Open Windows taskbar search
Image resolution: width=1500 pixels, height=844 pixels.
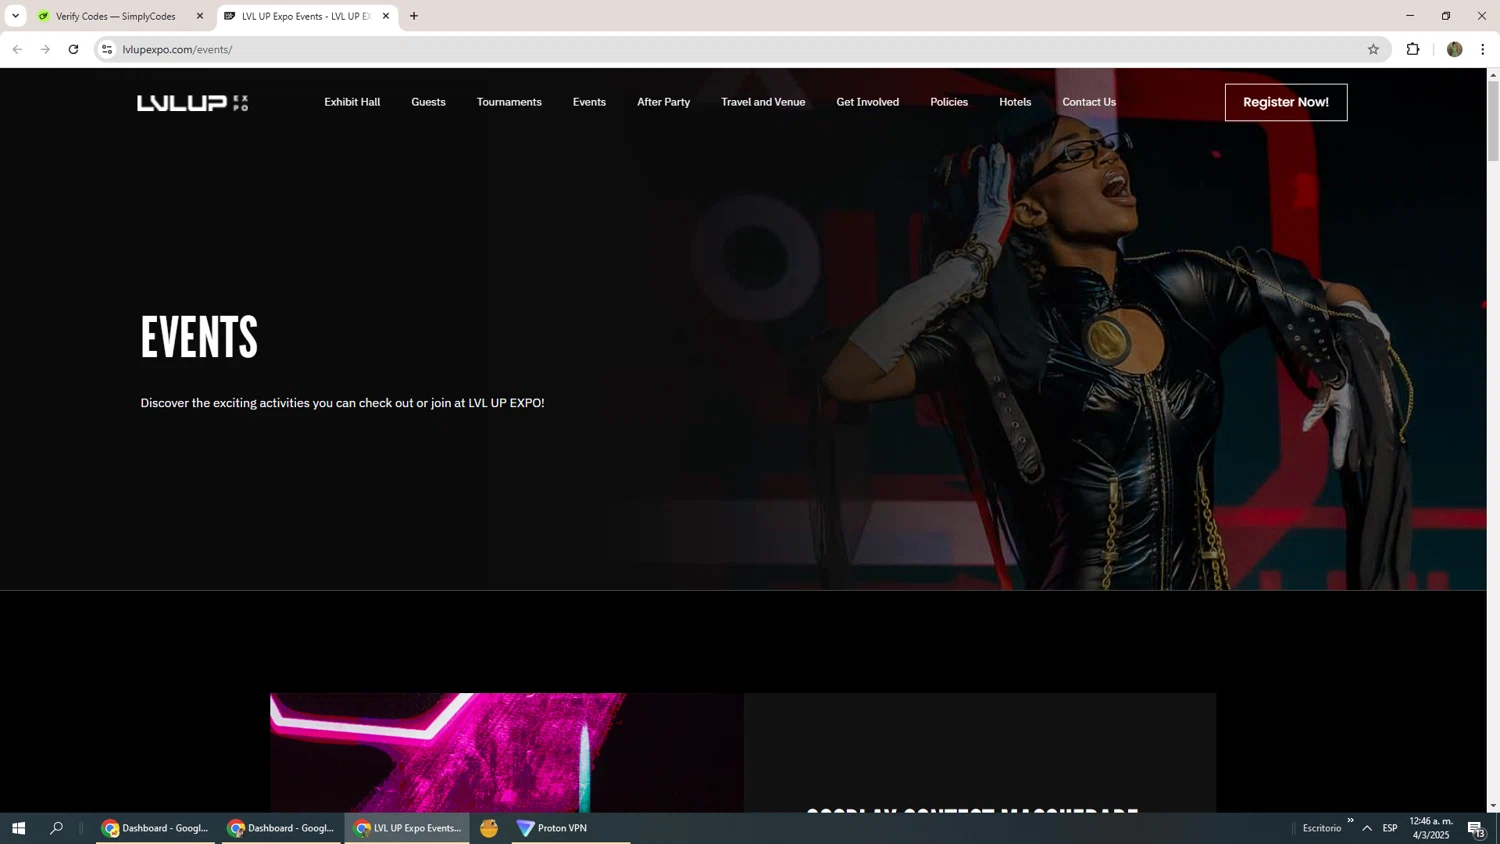[x=57, y=828]
